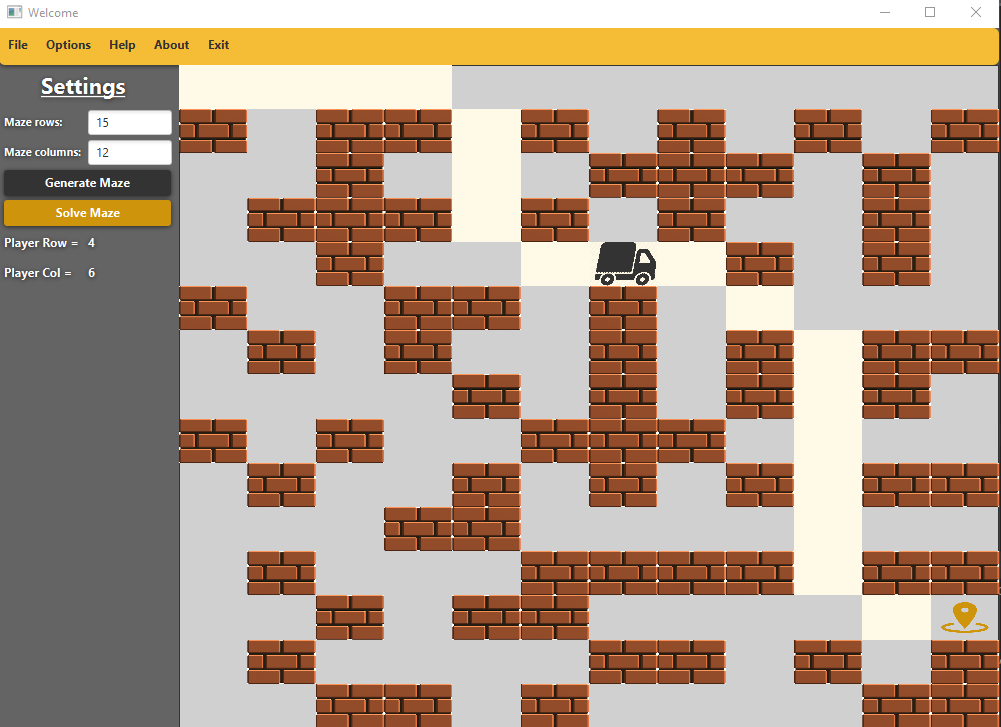Screen dimensions: 1001x727
Task: Focus the Maze columns input field
Action: (130, 153)
